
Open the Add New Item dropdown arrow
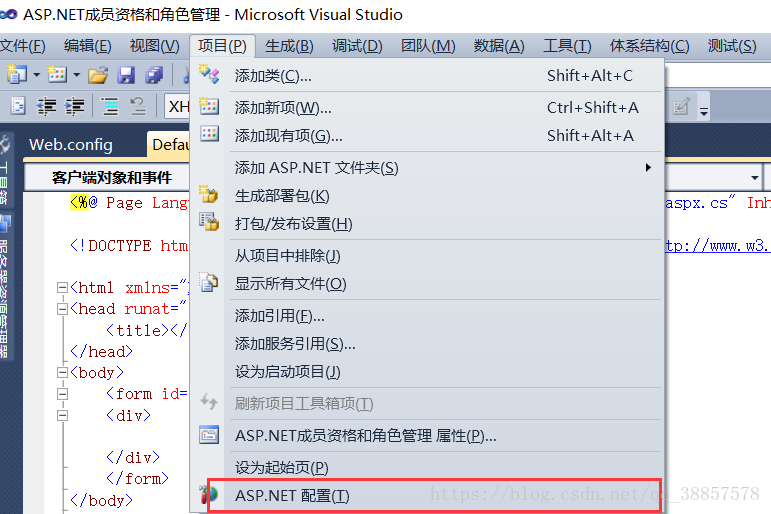click(77, 75)
